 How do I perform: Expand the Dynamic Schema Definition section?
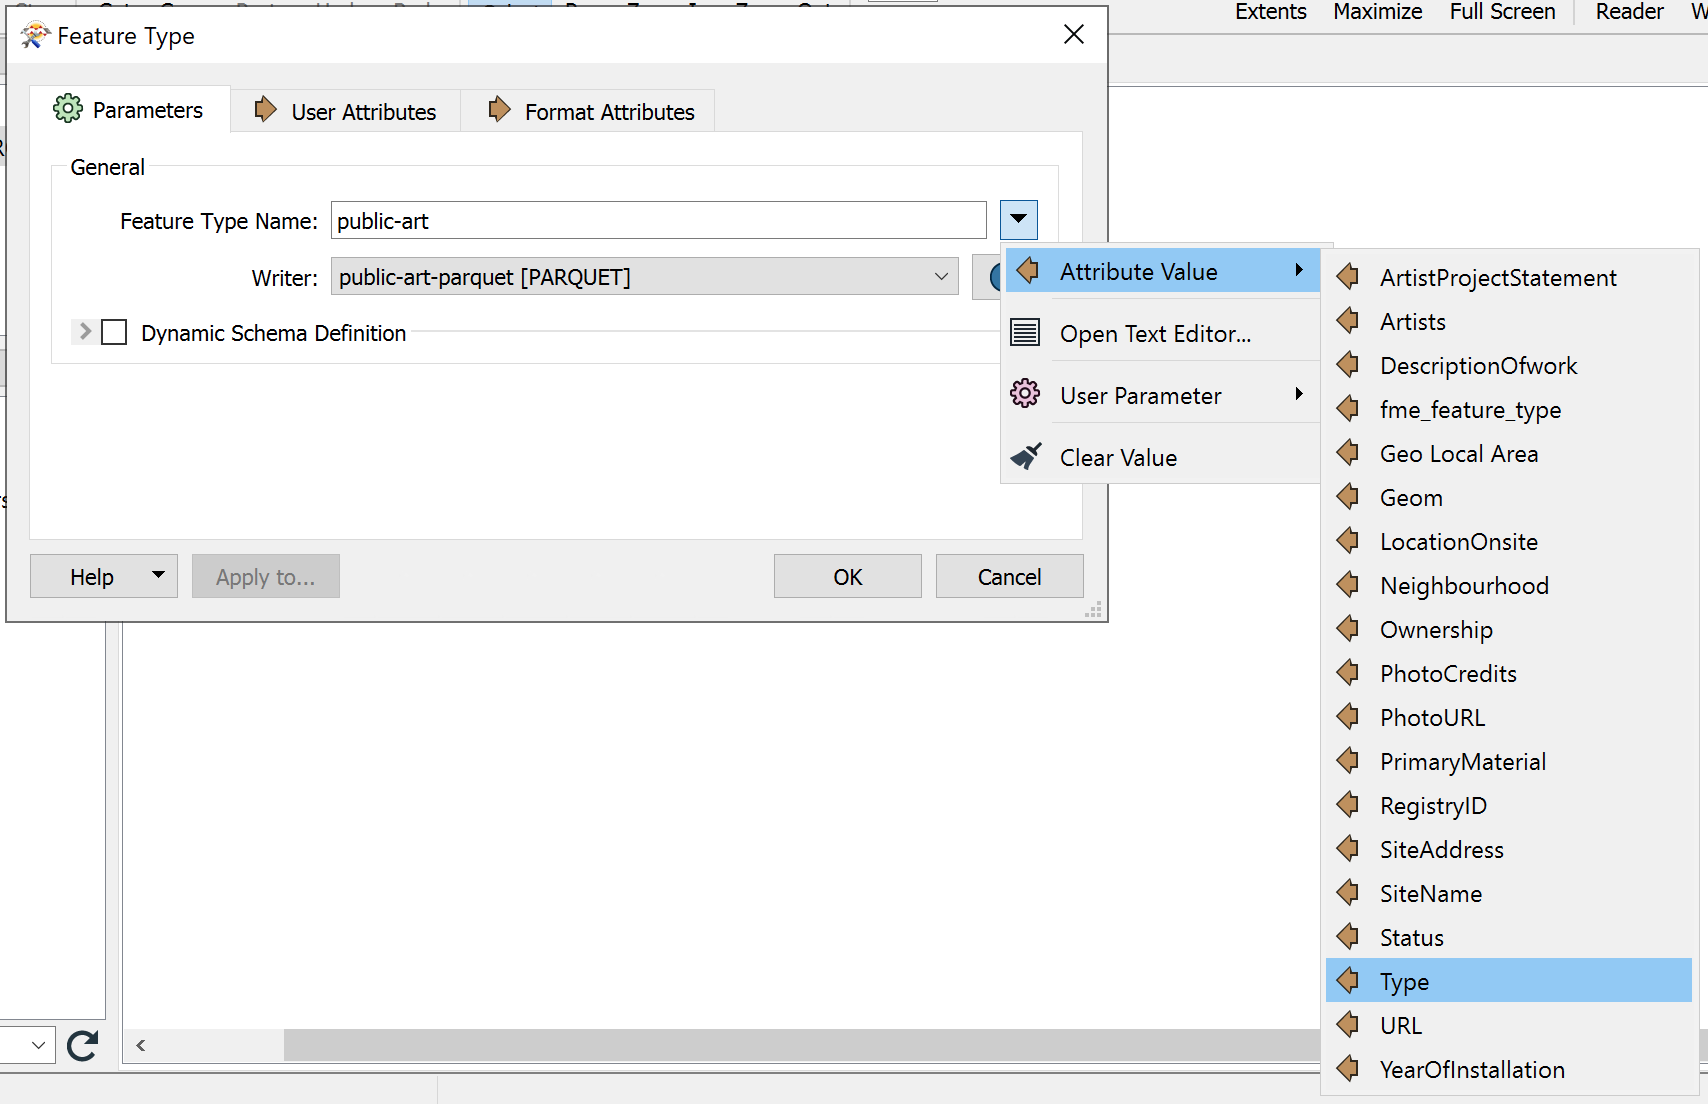[85, 331]
